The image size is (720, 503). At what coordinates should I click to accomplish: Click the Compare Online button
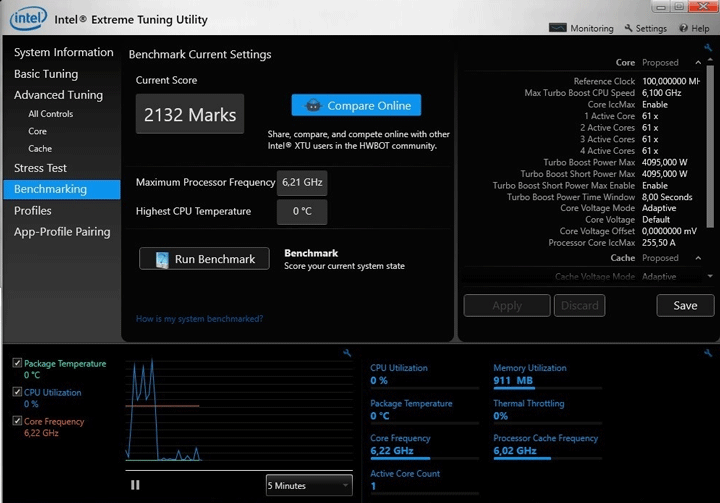[356, 105]
